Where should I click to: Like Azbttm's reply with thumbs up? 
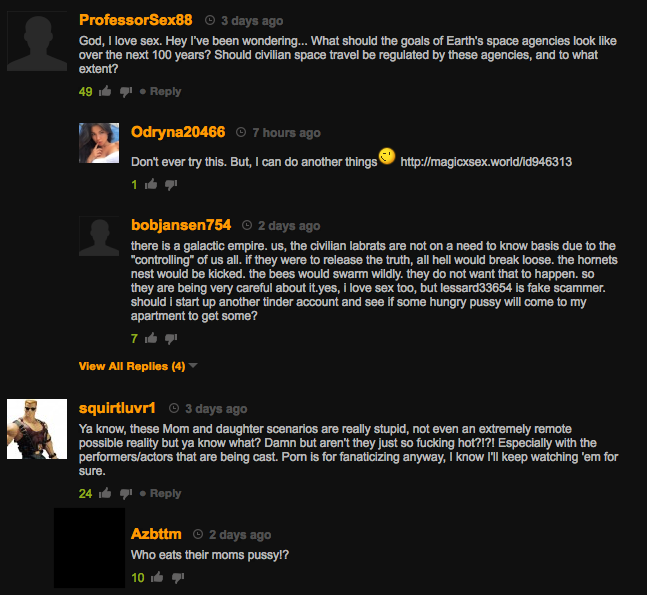(157, 577)
